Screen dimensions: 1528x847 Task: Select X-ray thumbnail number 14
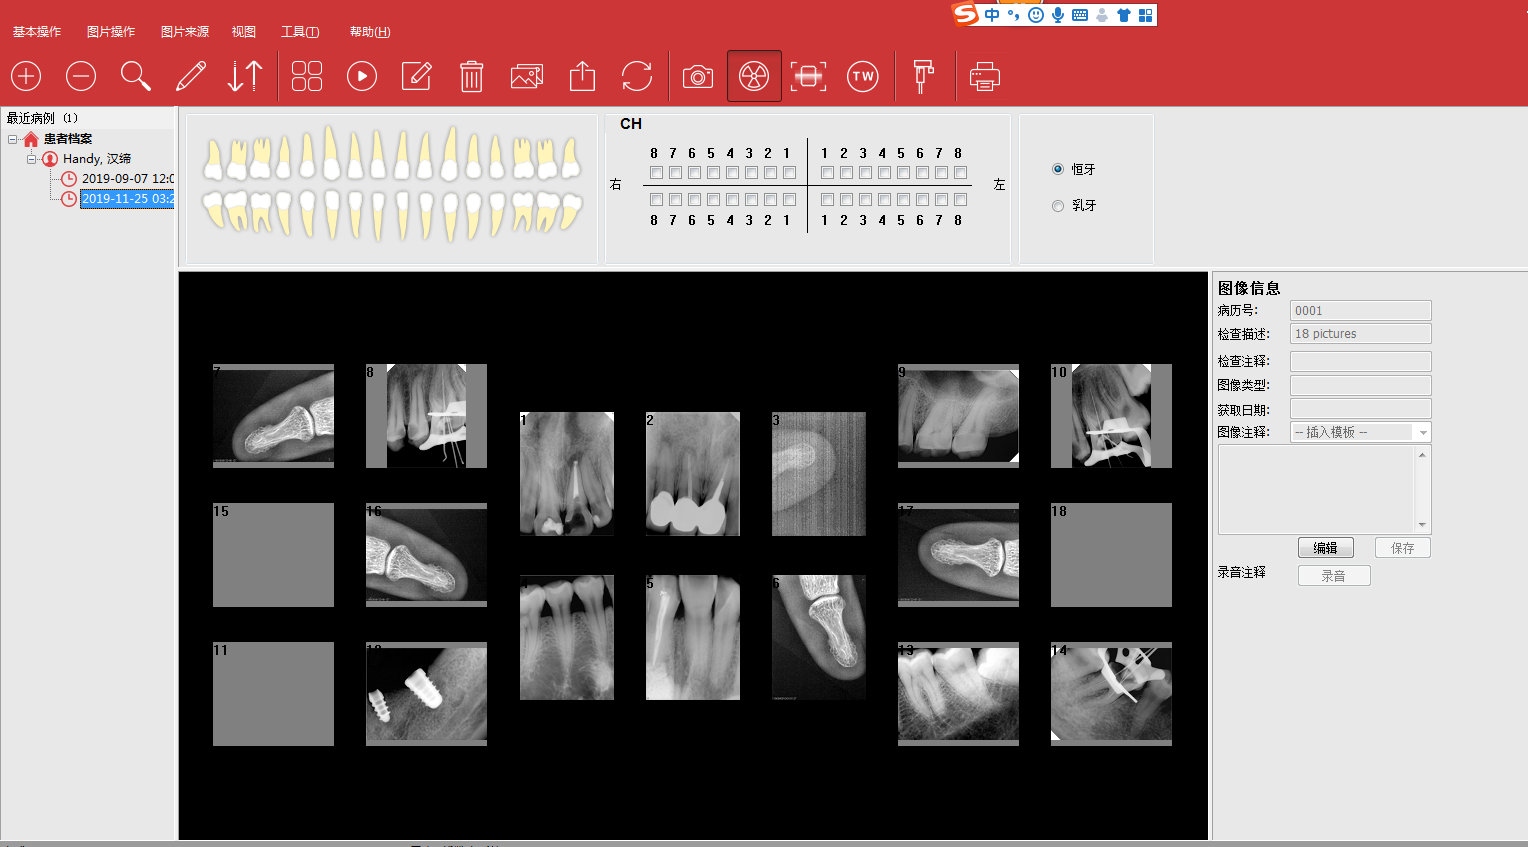(1111, 694)
